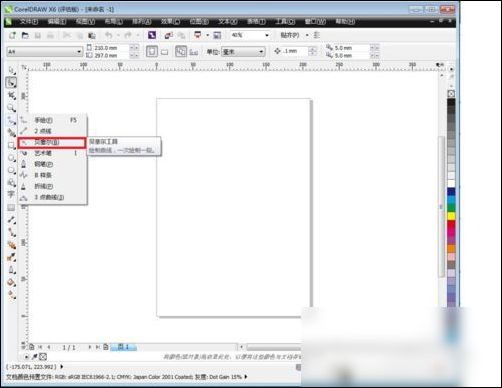Image resolution: width=502 pixels, height=388 pixels.
Task: Open the 文件 (File) menu
Action: tap(29, 22)
